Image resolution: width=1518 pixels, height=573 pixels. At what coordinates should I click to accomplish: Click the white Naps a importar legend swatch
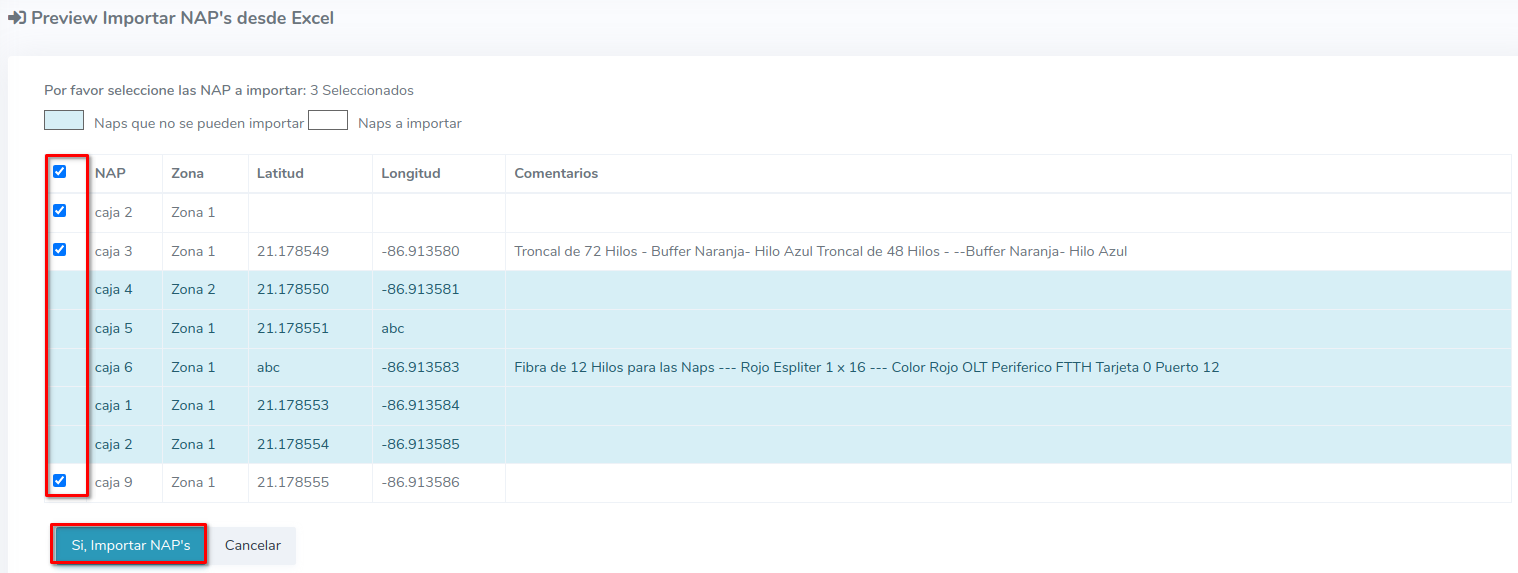point(327,121)
